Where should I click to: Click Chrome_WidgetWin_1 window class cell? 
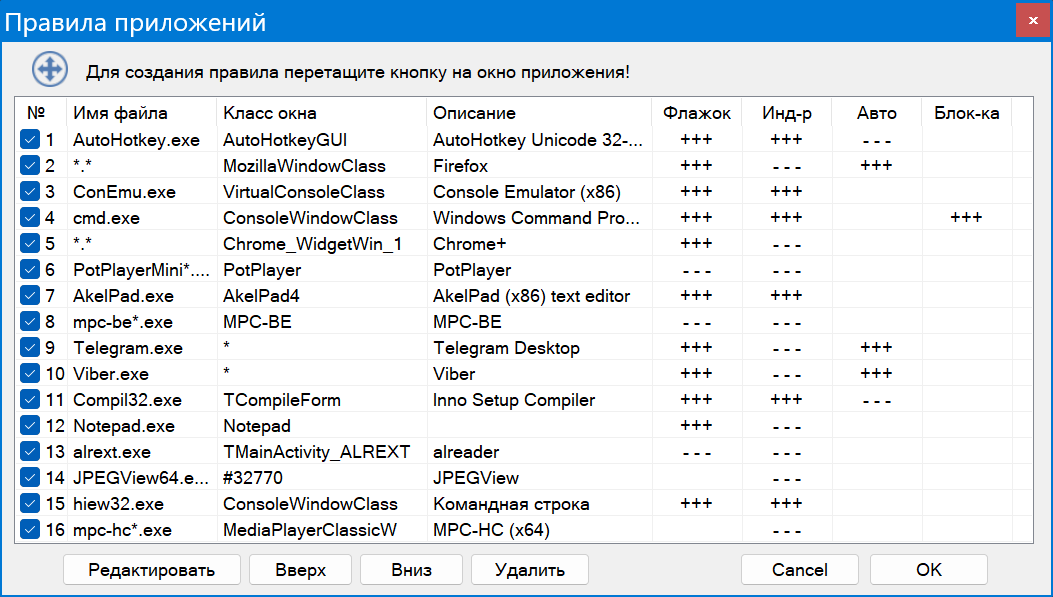312,244
